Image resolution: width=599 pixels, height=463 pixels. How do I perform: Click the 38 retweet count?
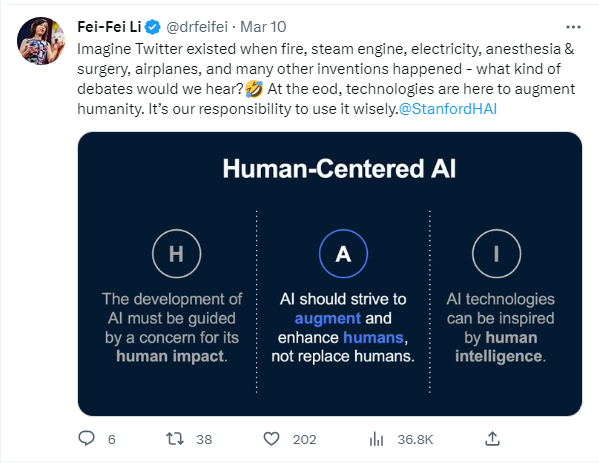204,439
